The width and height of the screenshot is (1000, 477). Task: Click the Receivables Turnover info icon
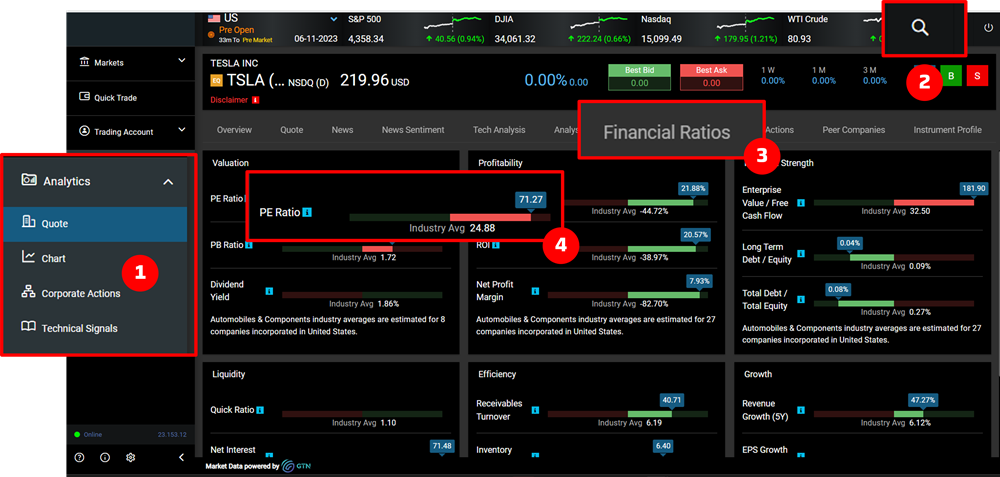pos(535,410)
